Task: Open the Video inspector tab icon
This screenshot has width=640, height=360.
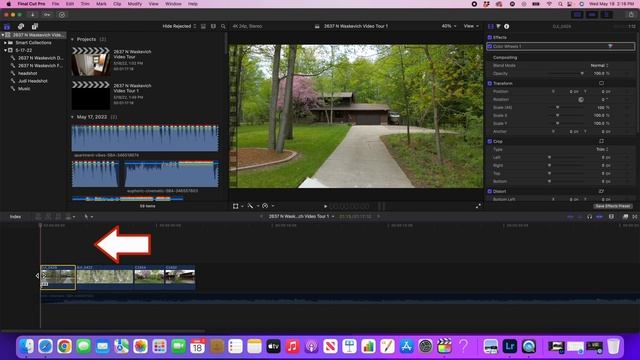Action: pyautogui.click(x=491, y=26)
